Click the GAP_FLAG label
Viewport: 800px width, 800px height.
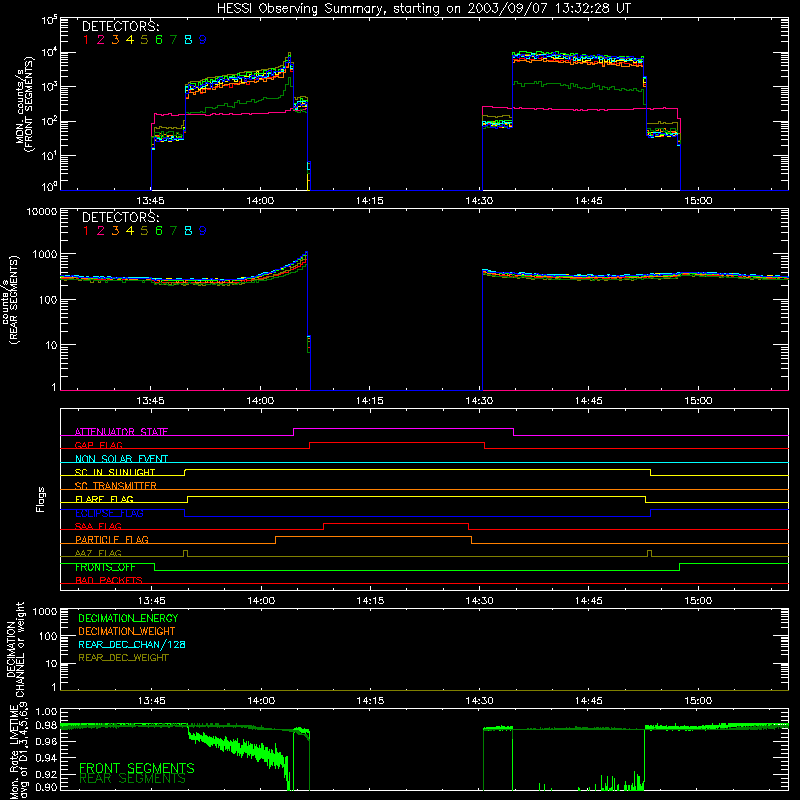(x=98, y=445)
